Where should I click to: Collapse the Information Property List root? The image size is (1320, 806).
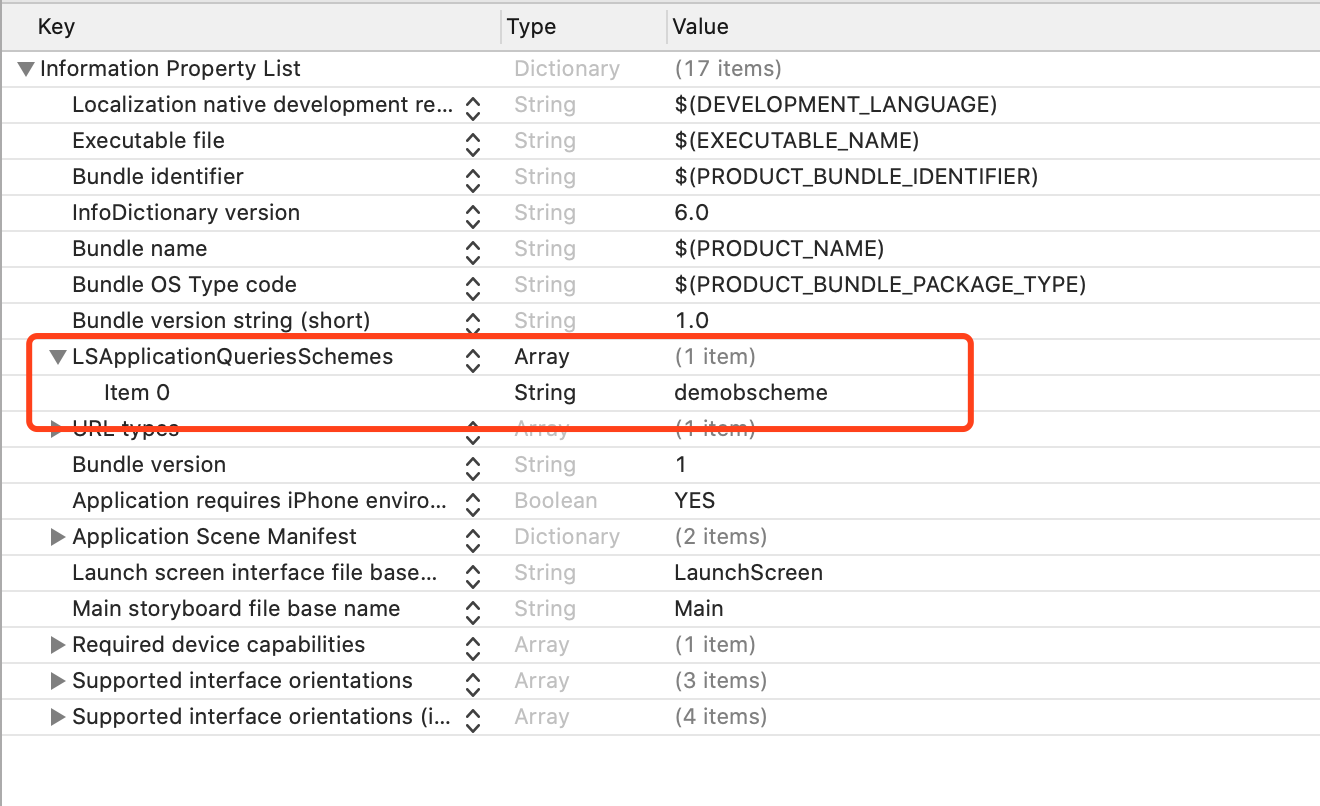pos(26,69)
